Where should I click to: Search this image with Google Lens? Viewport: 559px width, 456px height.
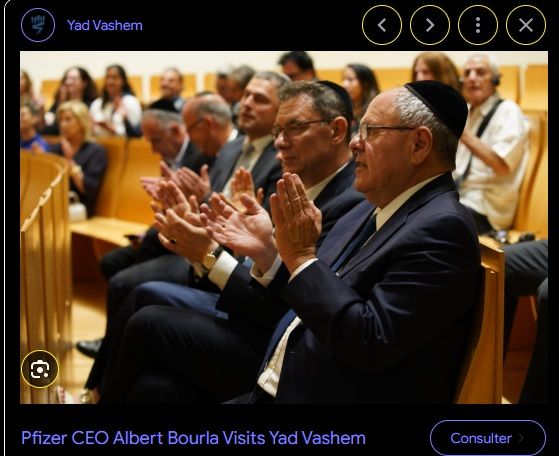[x=40, y=369]
